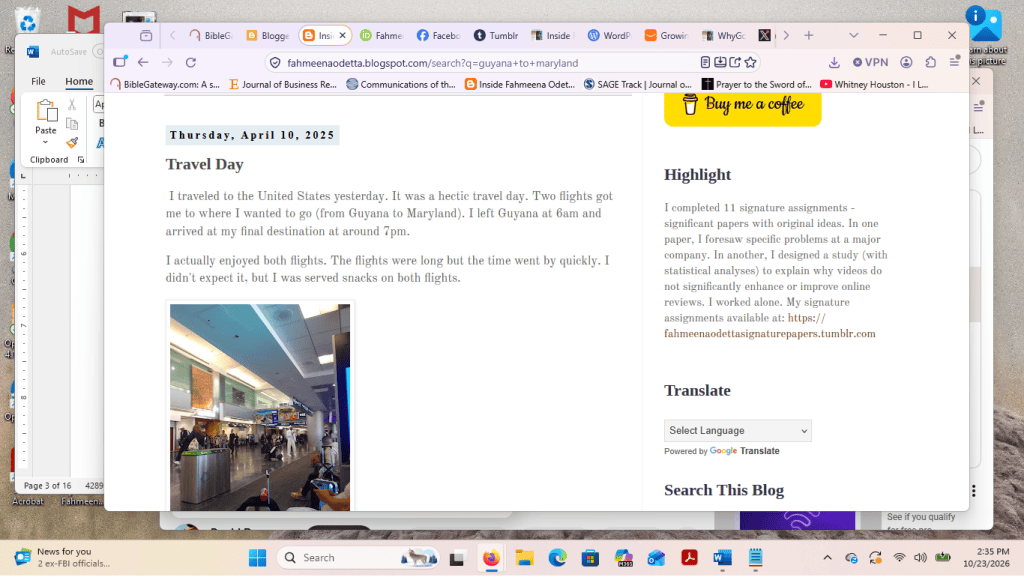Open the airport terminal photo thumbnail
This screenshot has width=1024, height=577.
pyautogui.click(x=260, y=407)
